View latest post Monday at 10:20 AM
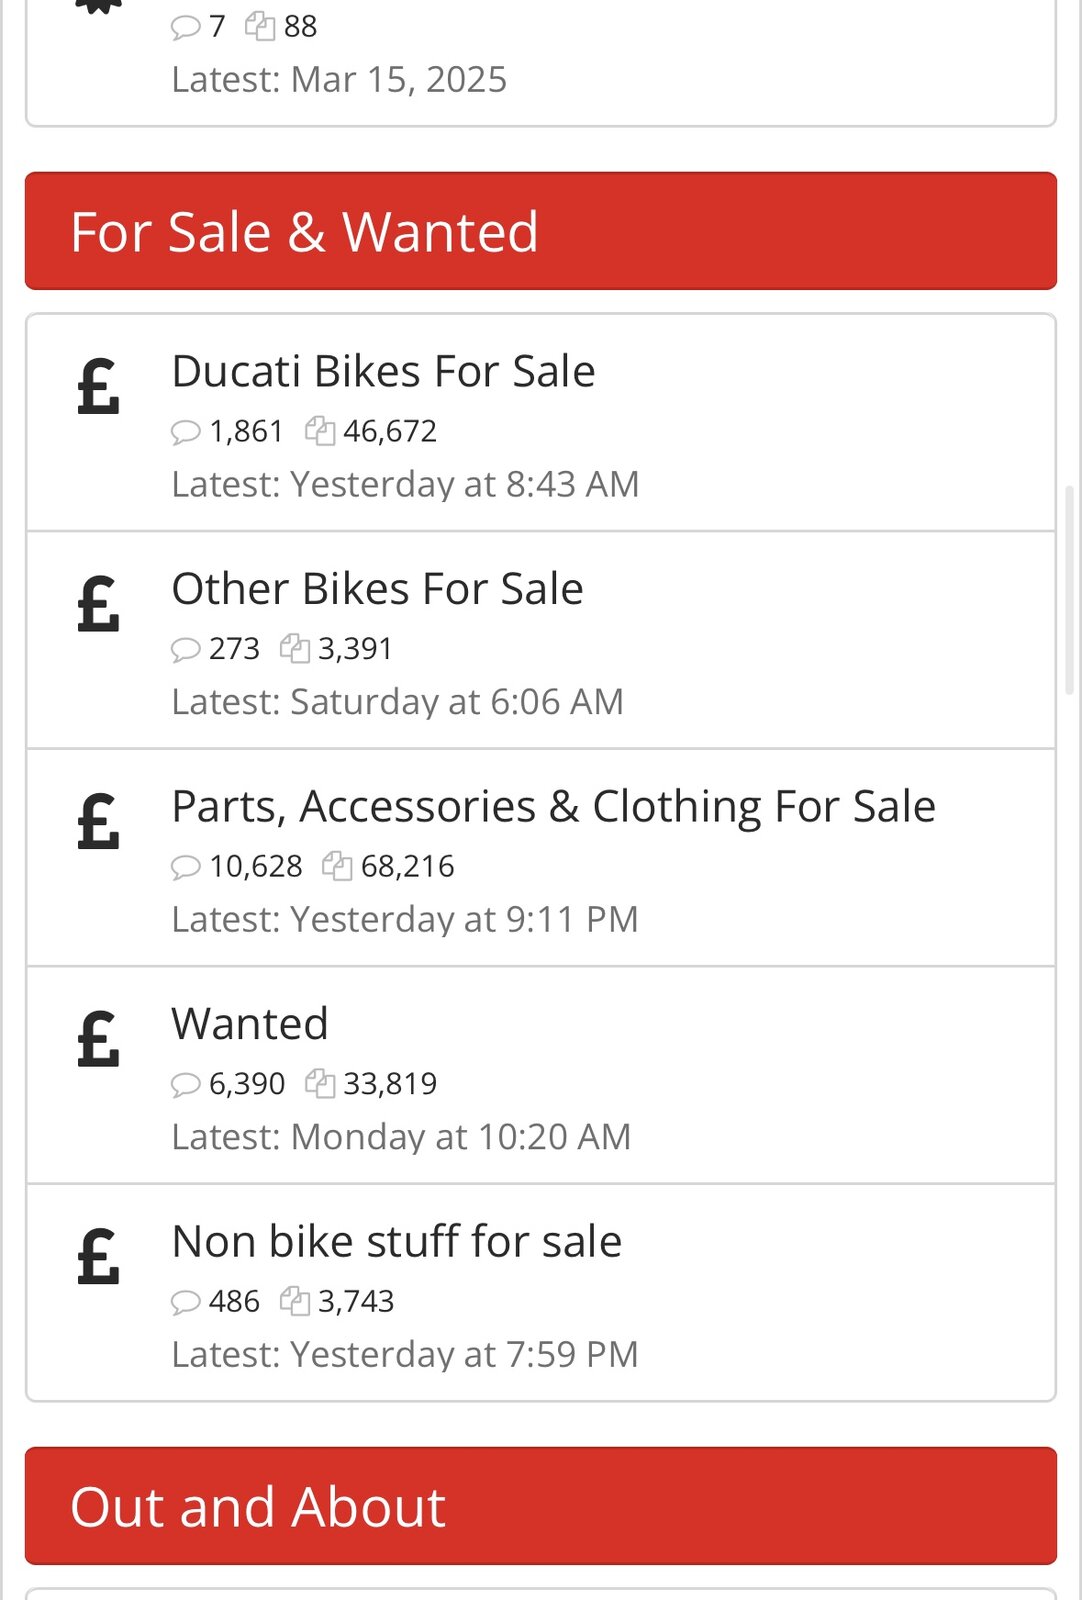The width and height of the screenshot is (1082, 1600). (460, 1137)
